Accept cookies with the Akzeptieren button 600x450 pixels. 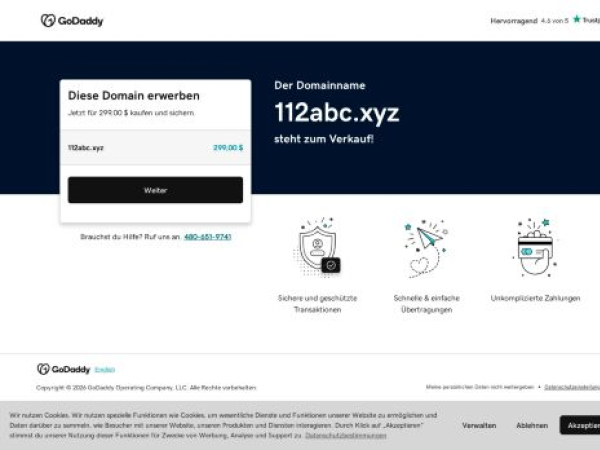coord(581,425)
